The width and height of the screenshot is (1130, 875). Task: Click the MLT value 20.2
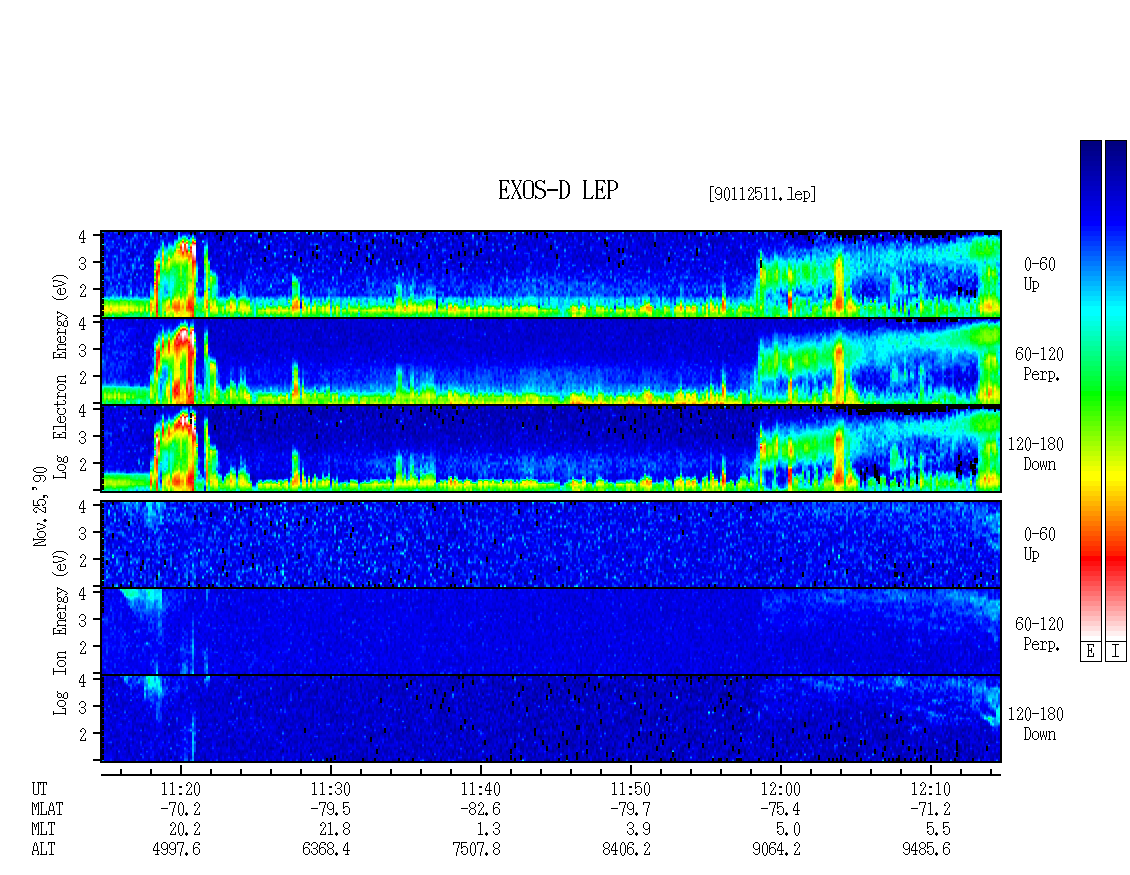click(185, 830)
